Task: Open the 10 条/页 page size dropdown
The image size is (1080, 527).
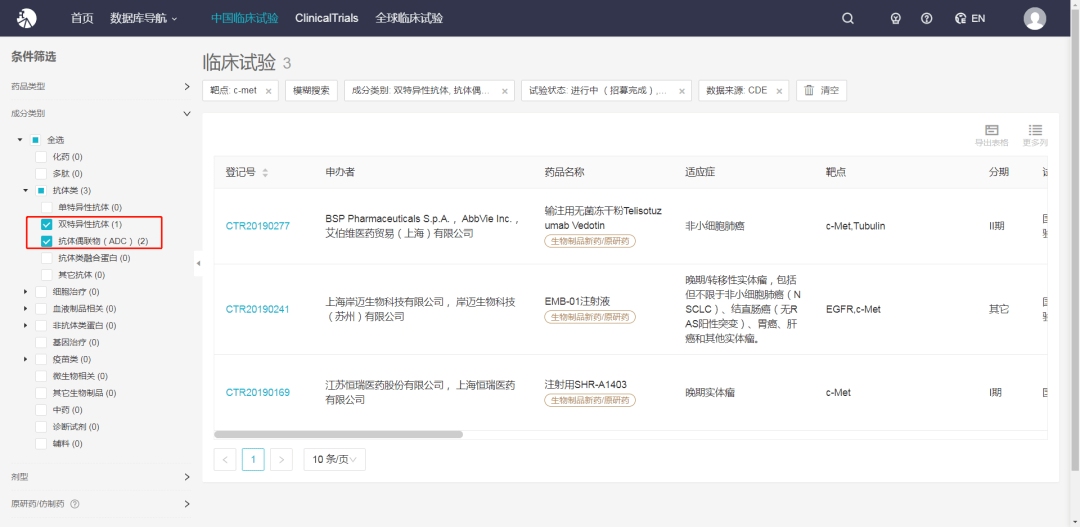Action: click(x=334, y=459)
